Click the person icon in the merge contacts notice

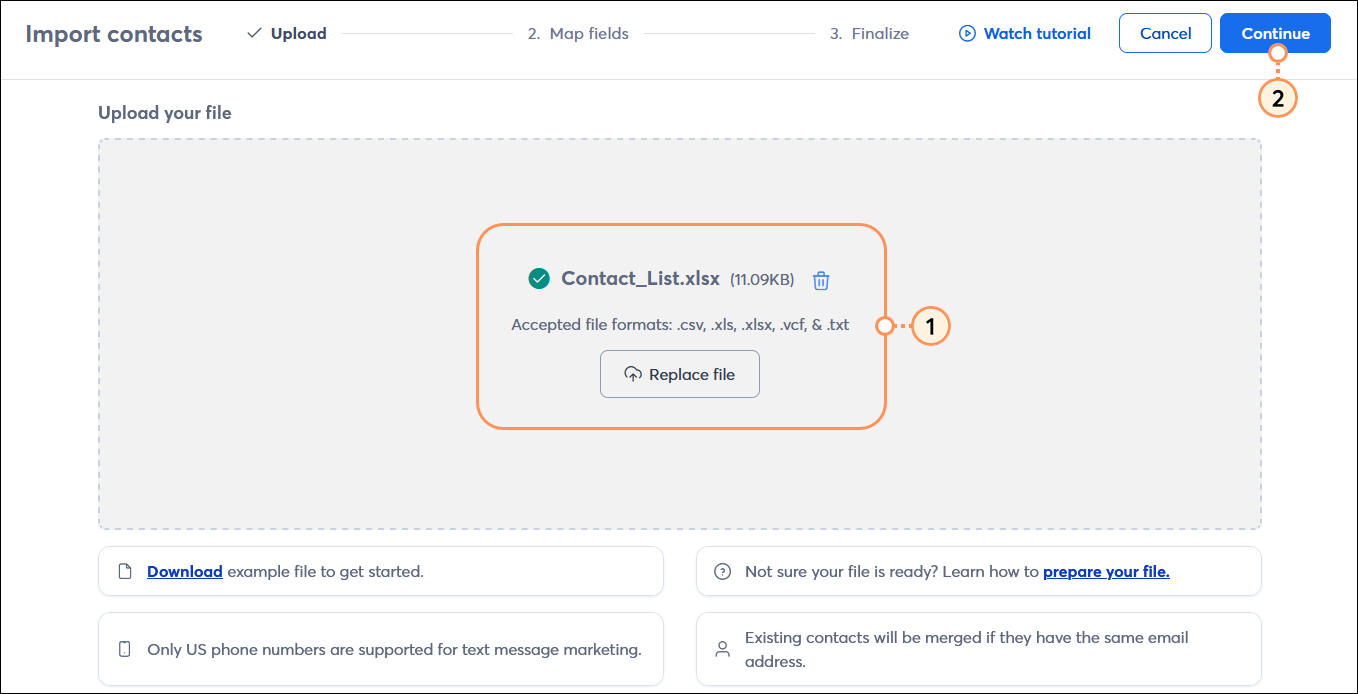722,648
